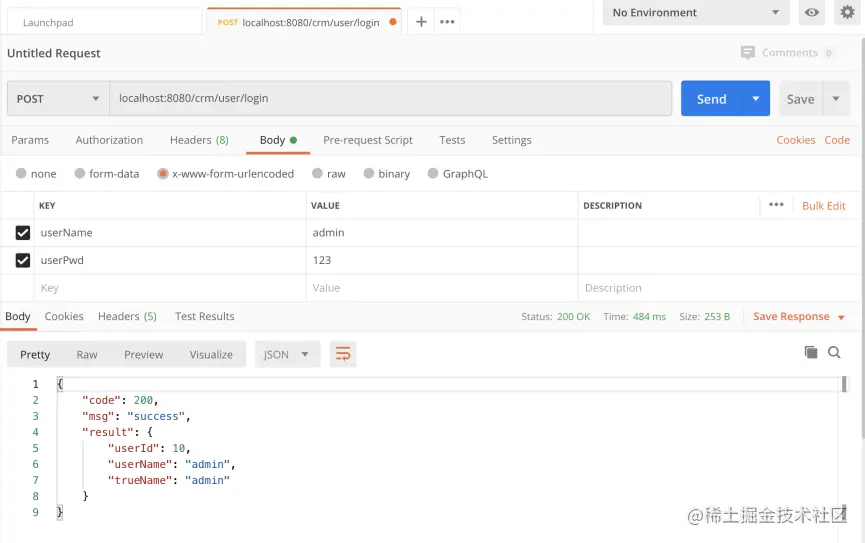Click line number 4 in response
865x543 pixels.
pos(35,432)
